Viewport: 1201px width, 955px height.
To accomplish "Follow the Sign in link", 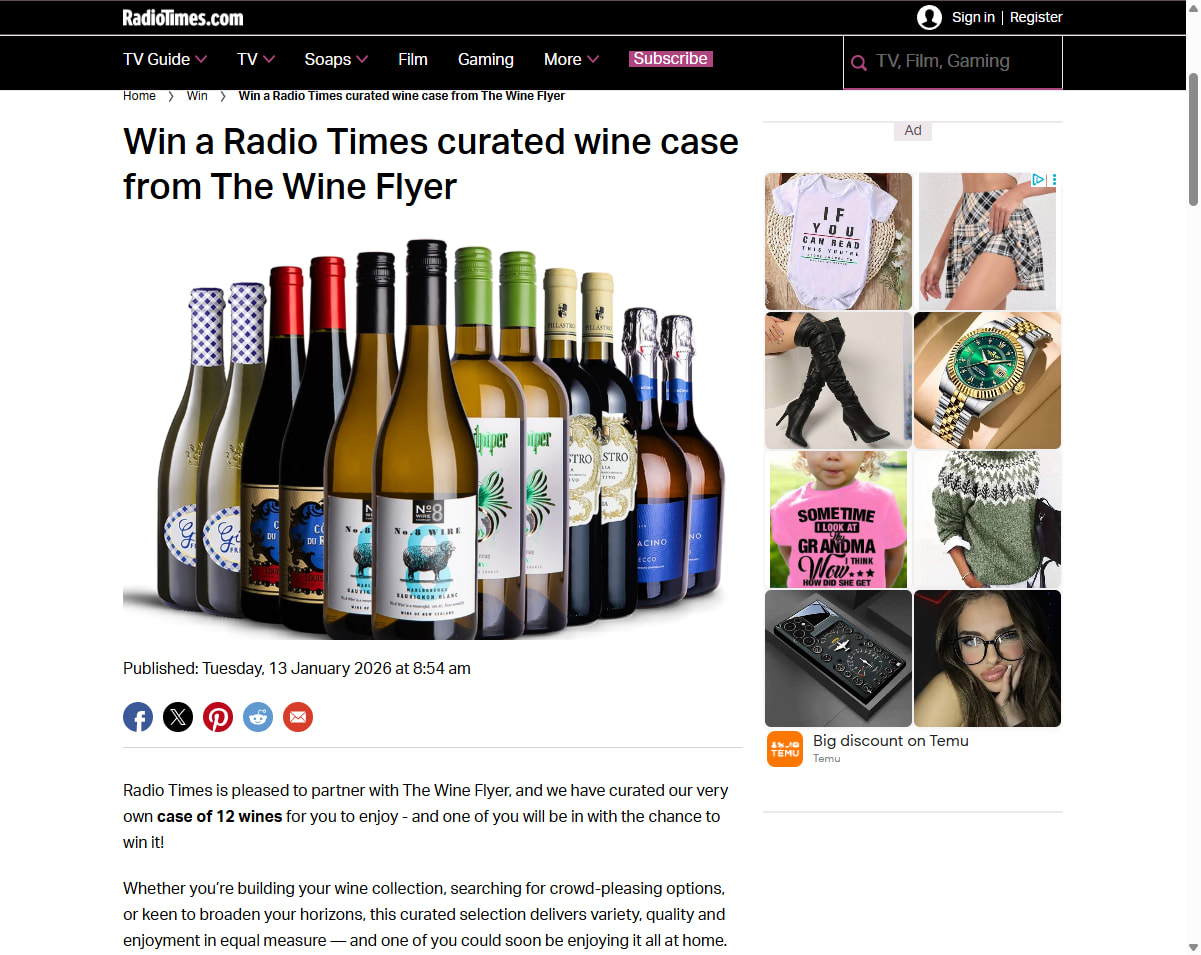I will (973, 17).
